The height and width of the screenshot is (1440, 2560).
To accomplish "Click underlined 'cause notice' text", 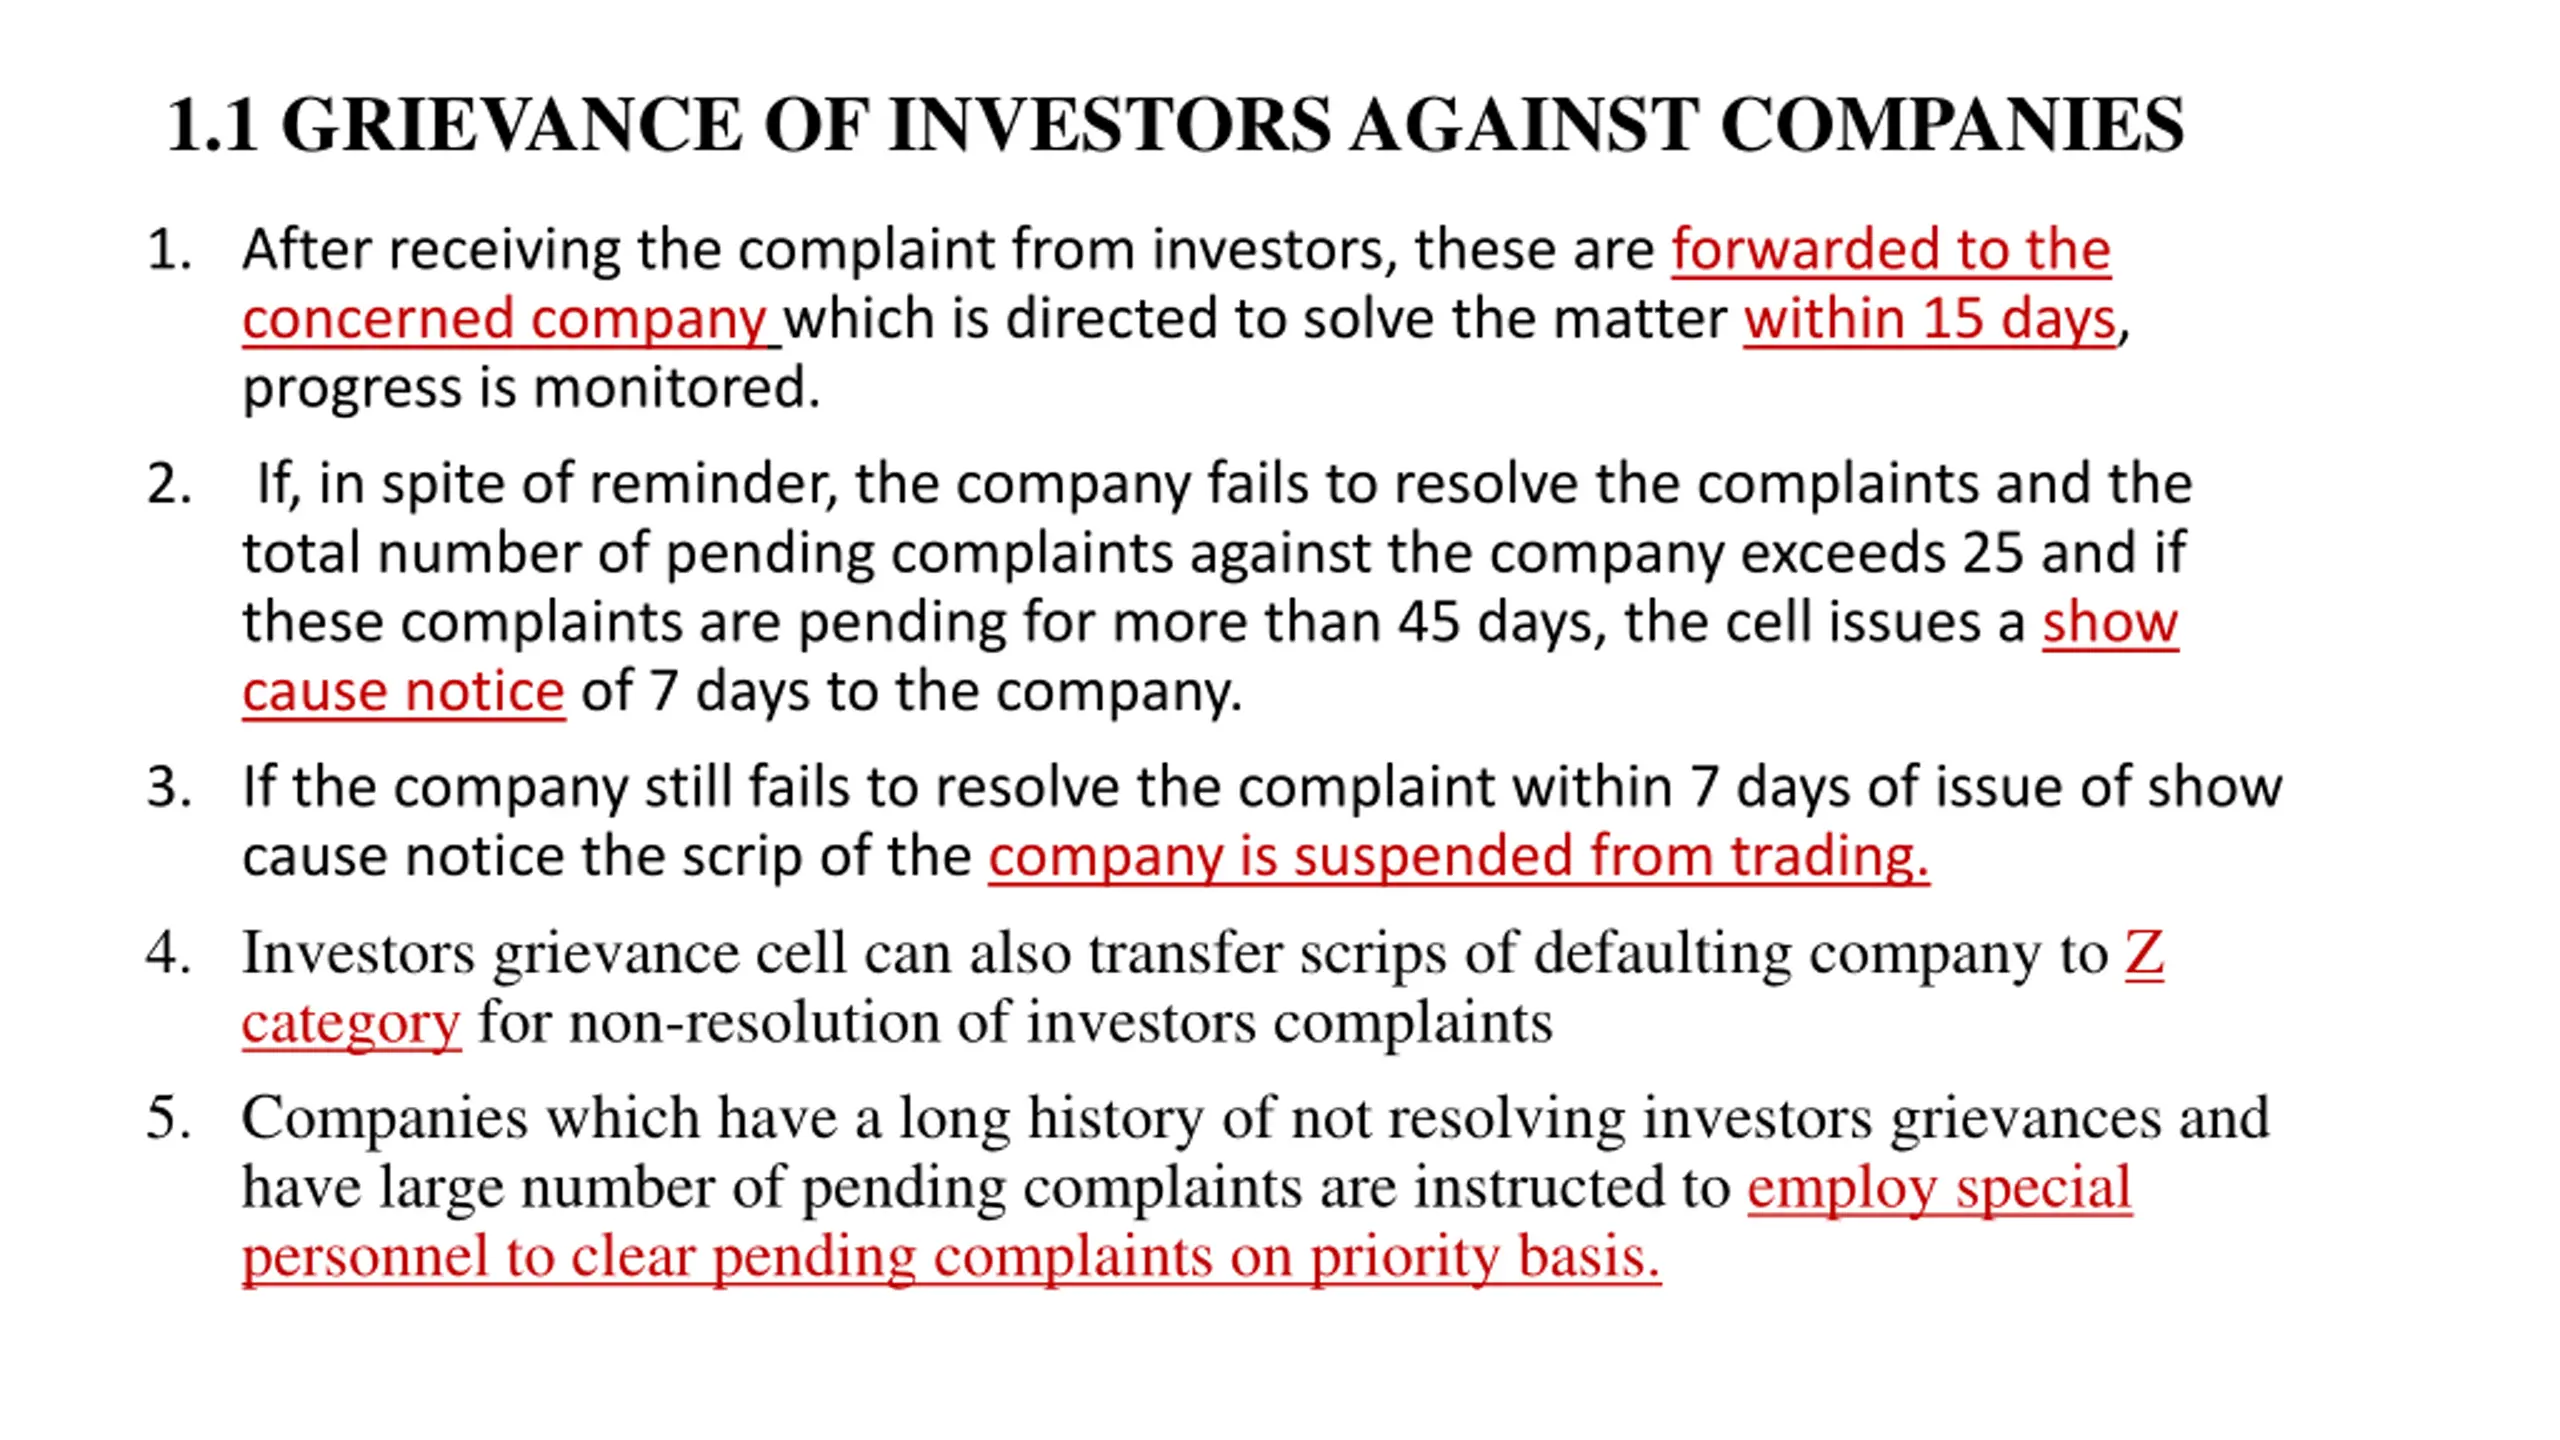I will tap(404, 692).
